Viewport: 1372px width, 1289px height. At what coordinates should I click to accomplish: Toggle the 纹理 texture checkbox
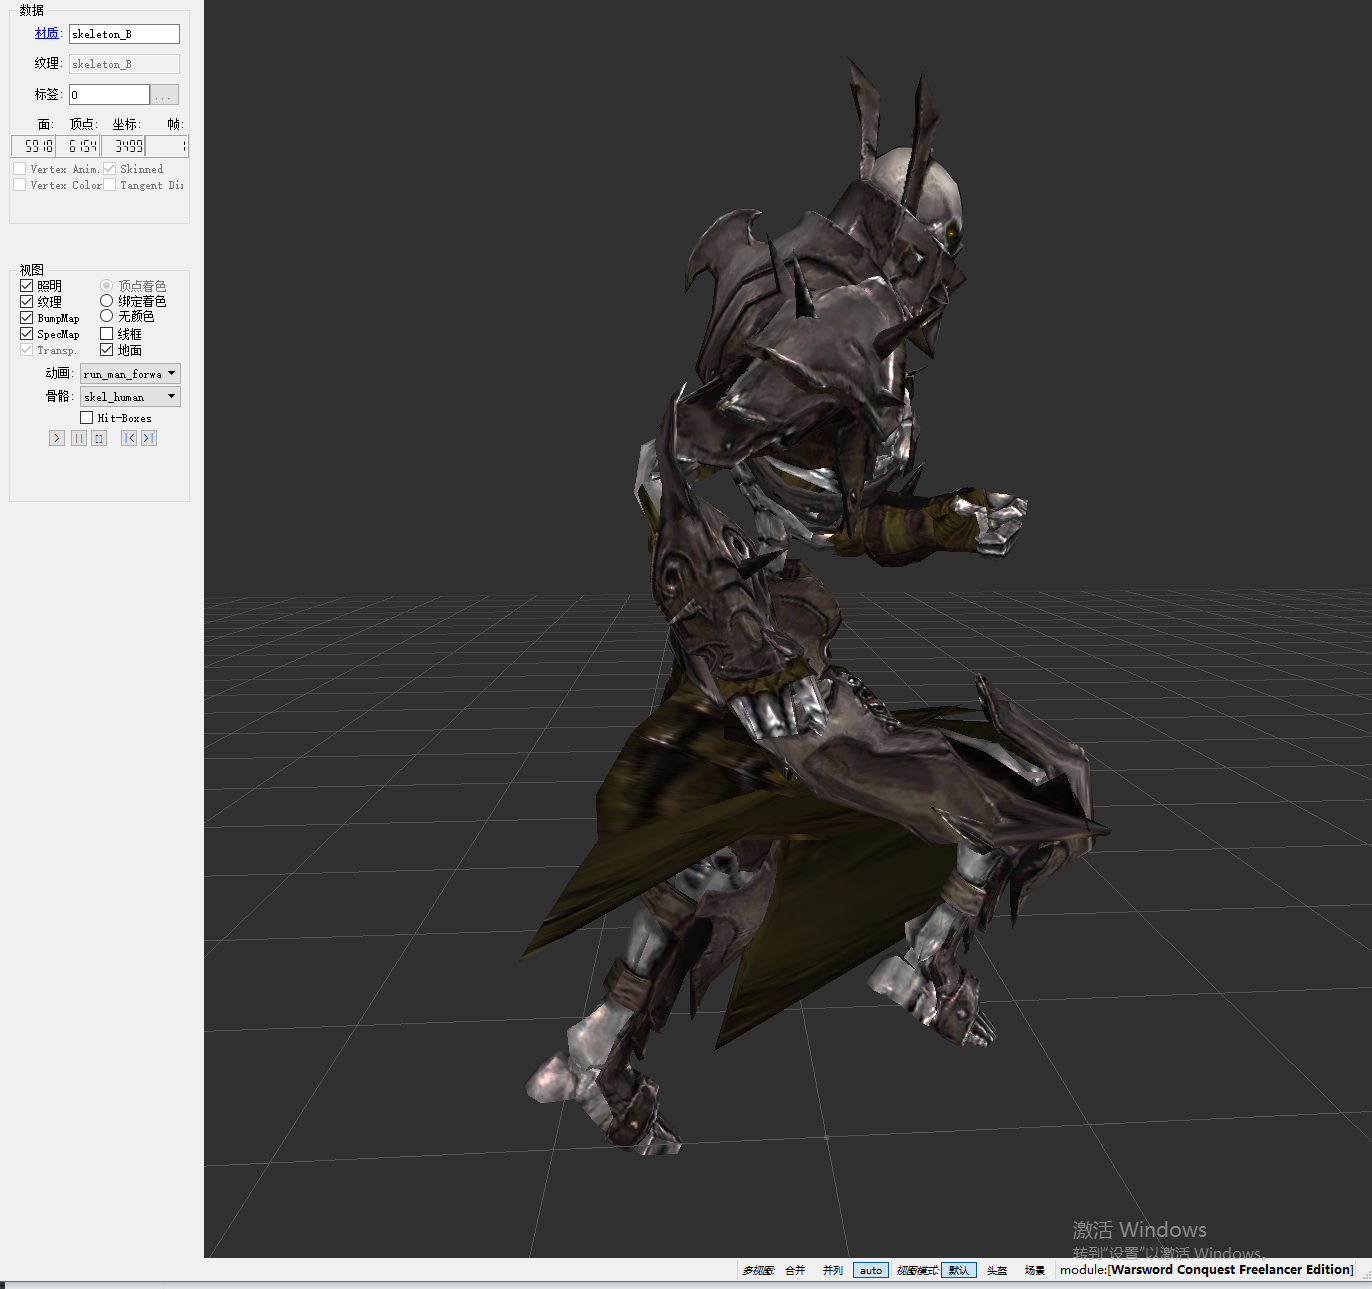click(27, 302)
